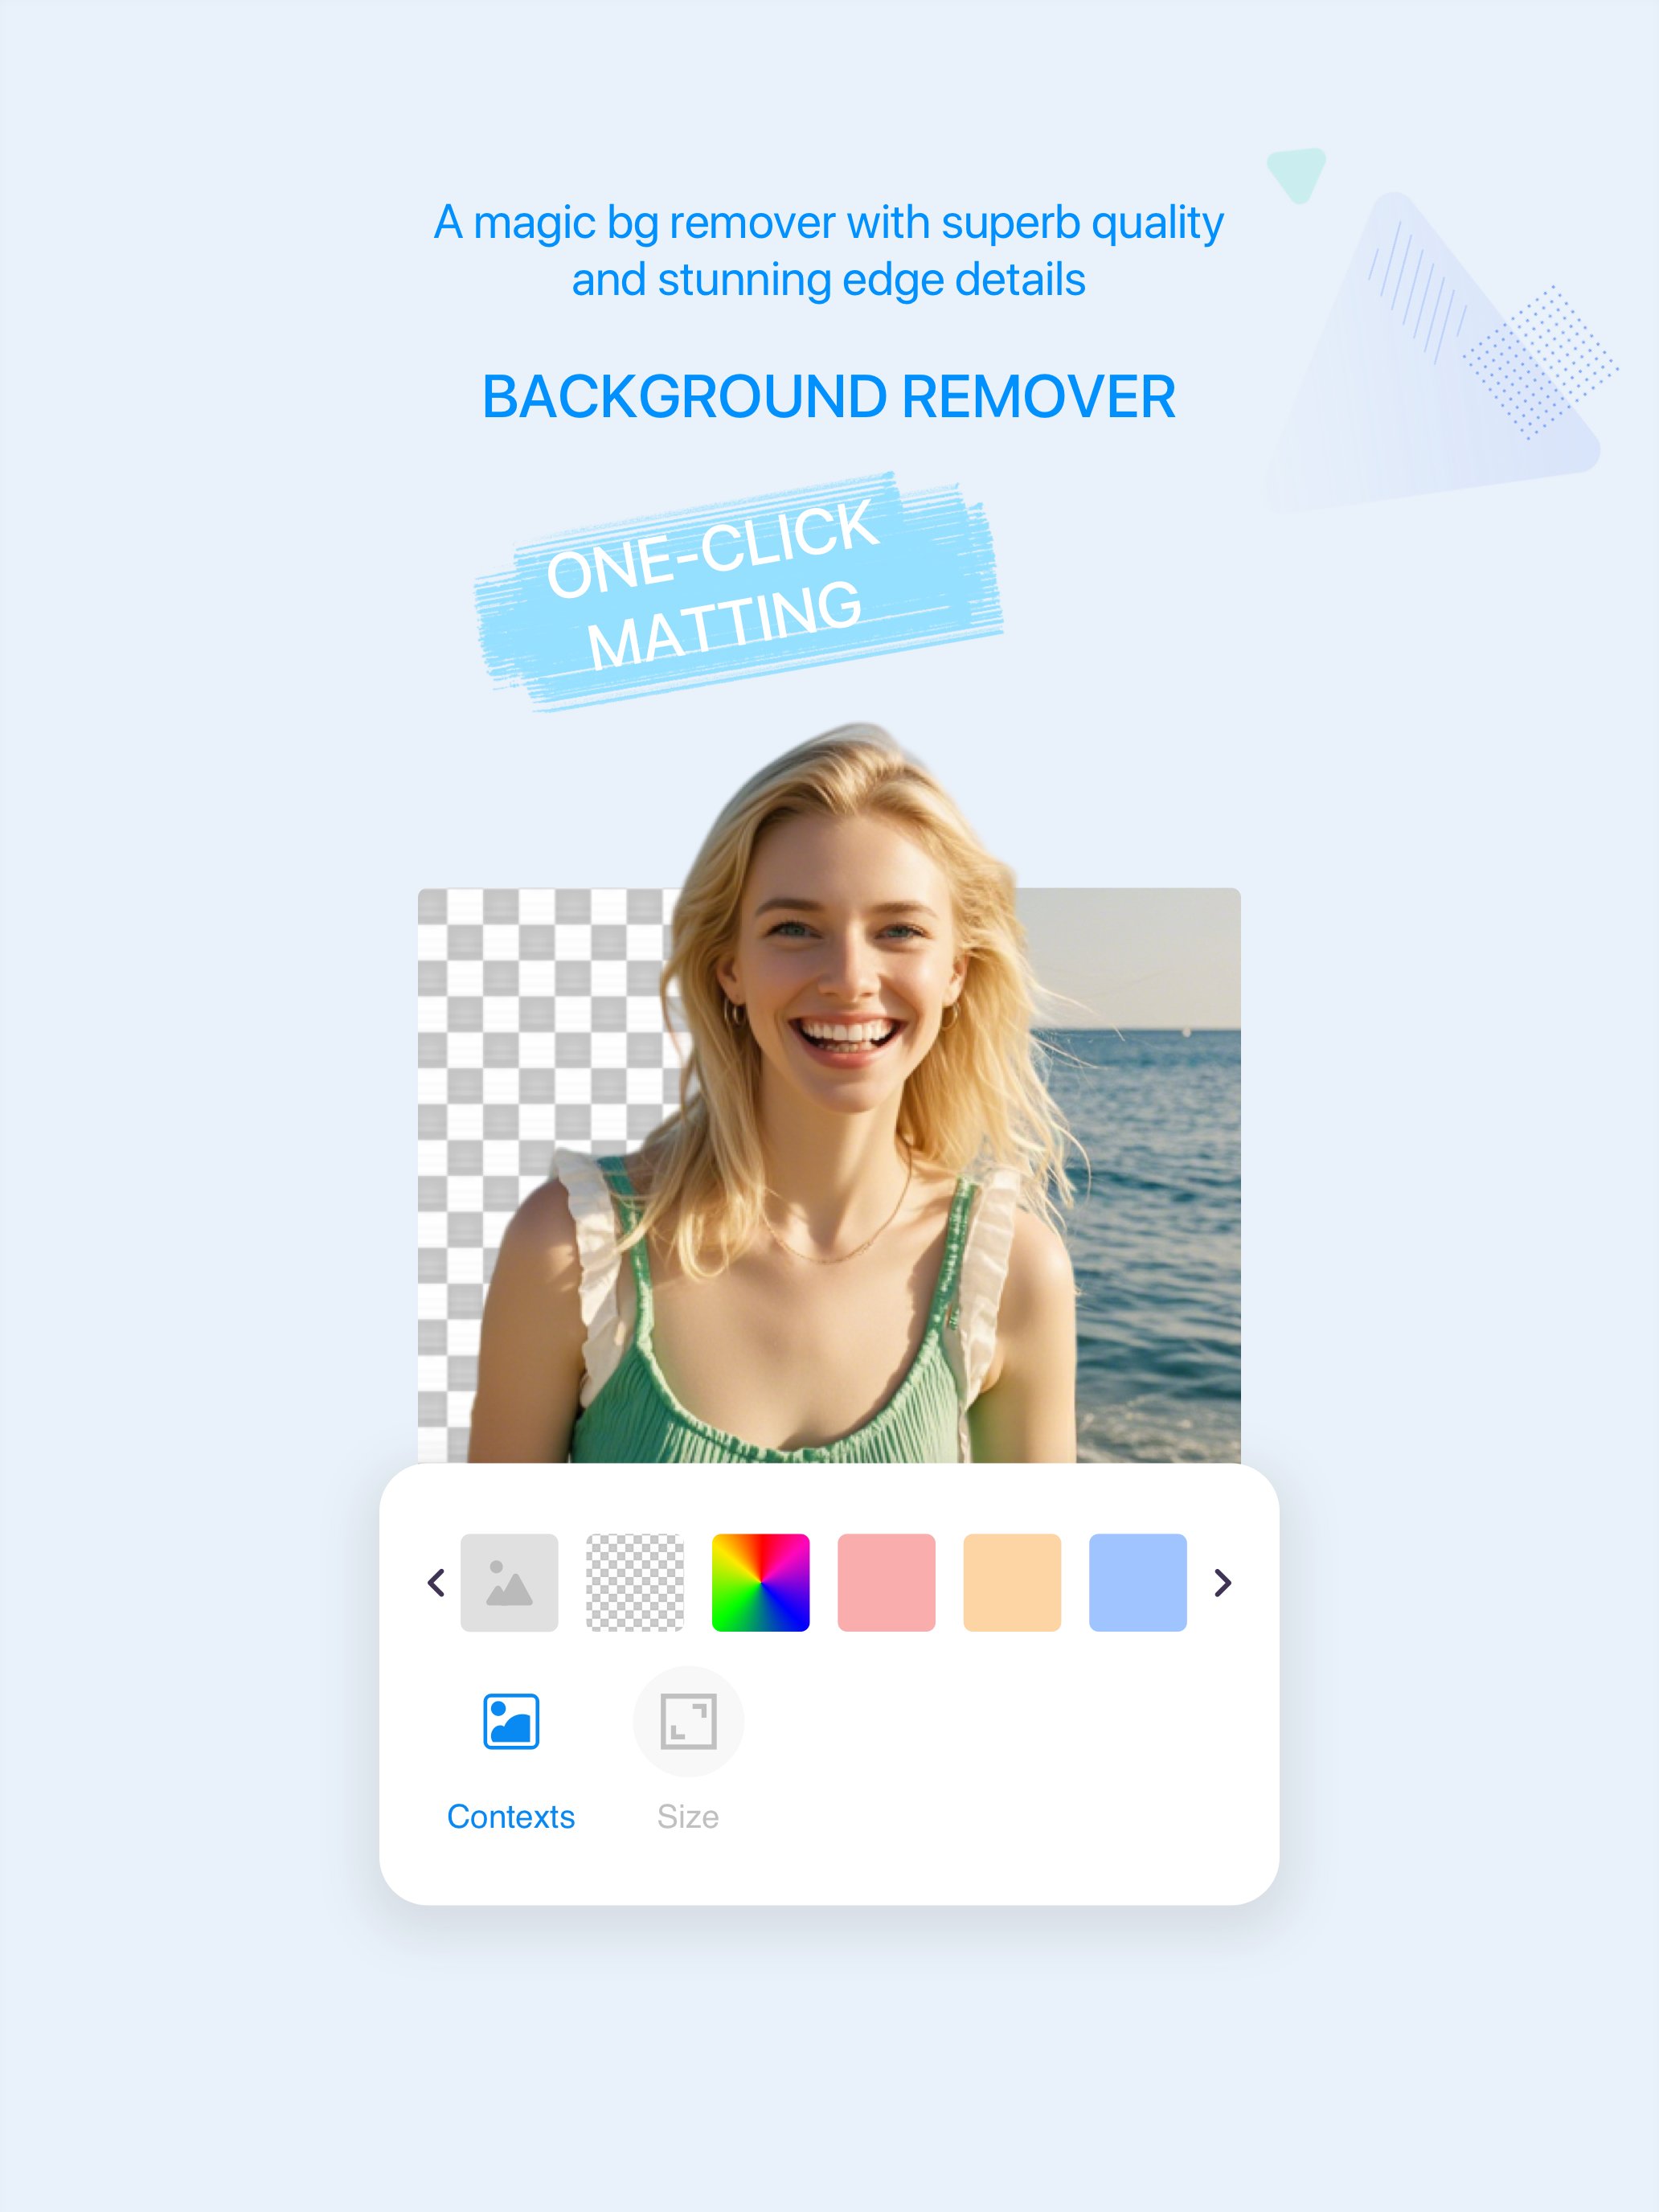Show more swatches with right chevron
The height and width of the screenshot is (2212, 1659).
pyautogui.click(x=1222, y=1582)
